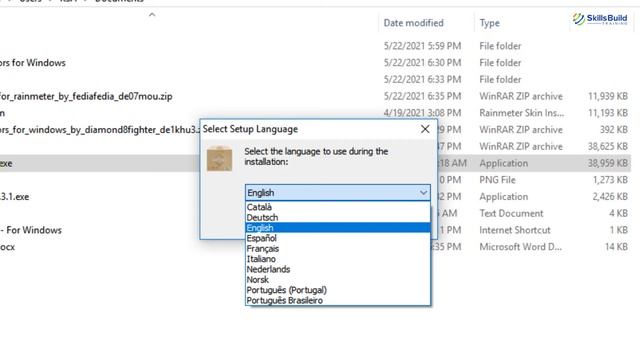640x360 pixels.
Task: Choose Deutsch from the language list
Action: tap(338, 218)
